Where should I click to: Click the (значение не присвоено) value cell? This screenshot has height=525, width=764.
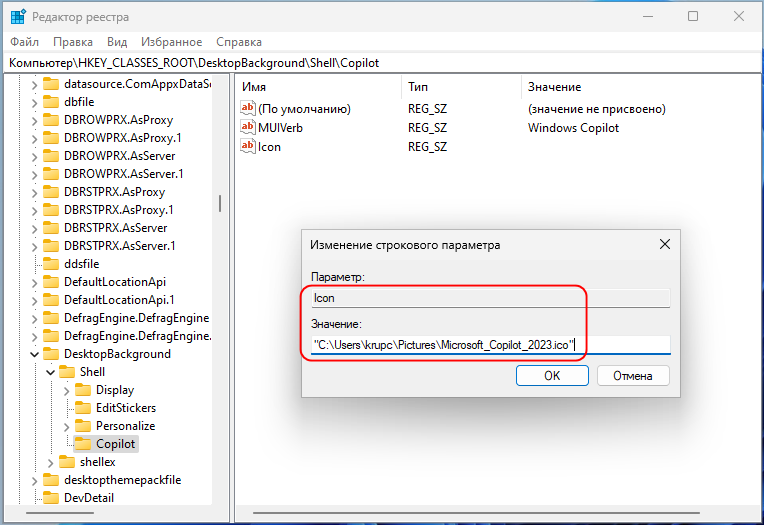point(596,109)
